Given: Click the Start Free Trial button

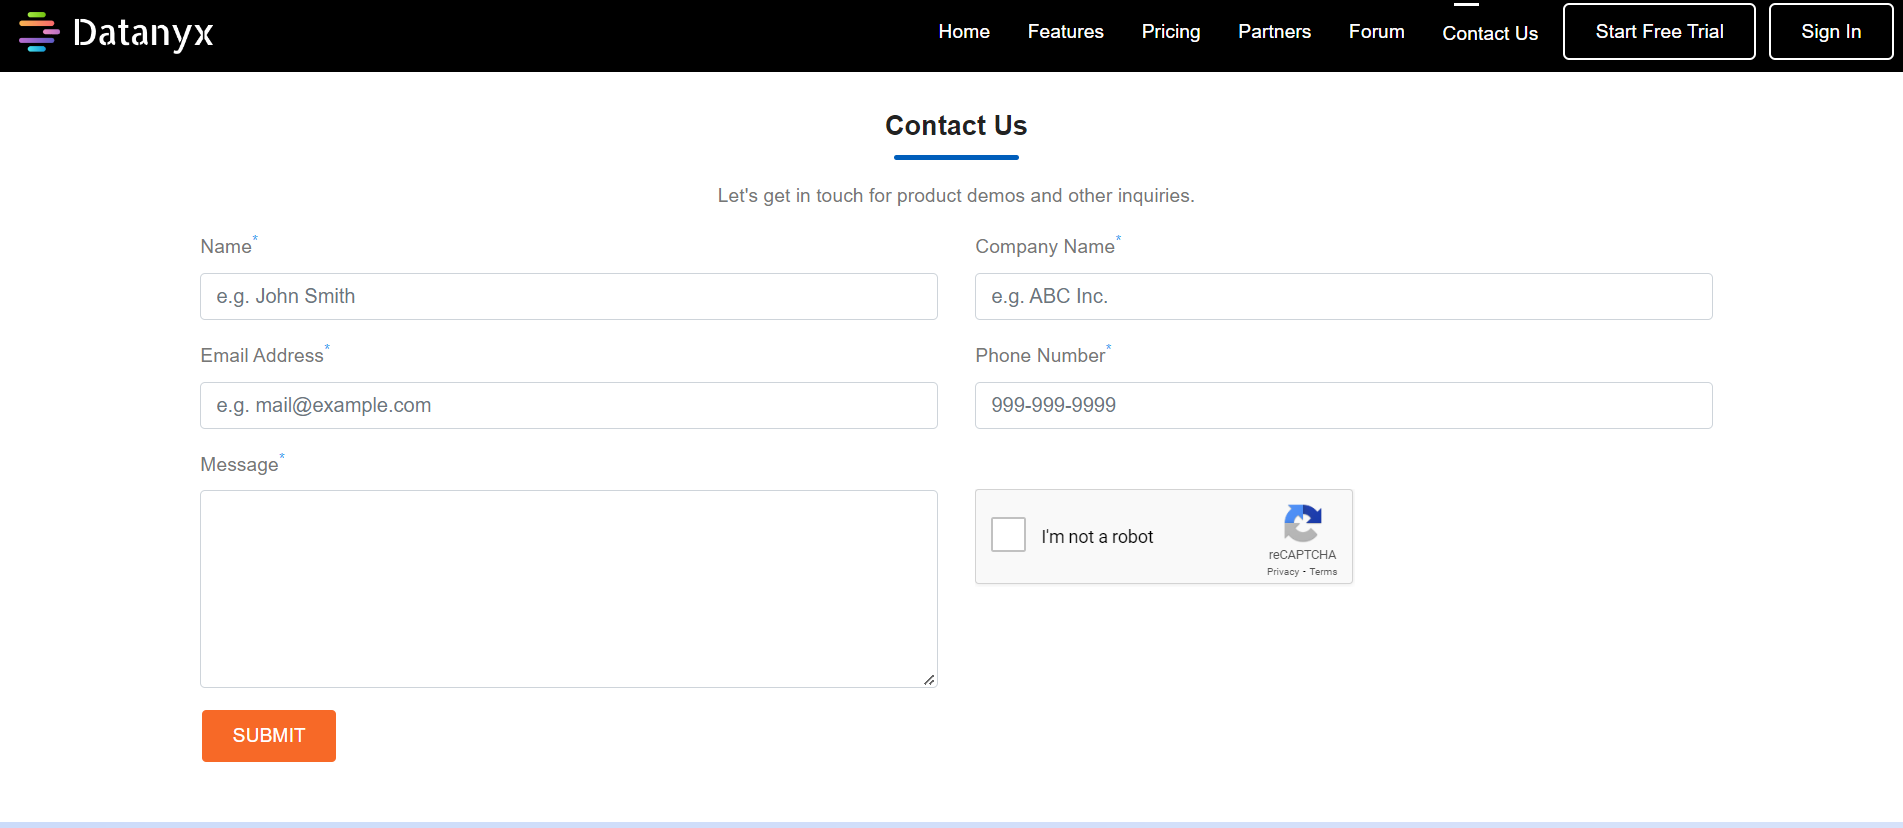Looking at the screenshot, I should pyautogui.click(x=1658, y=32).
